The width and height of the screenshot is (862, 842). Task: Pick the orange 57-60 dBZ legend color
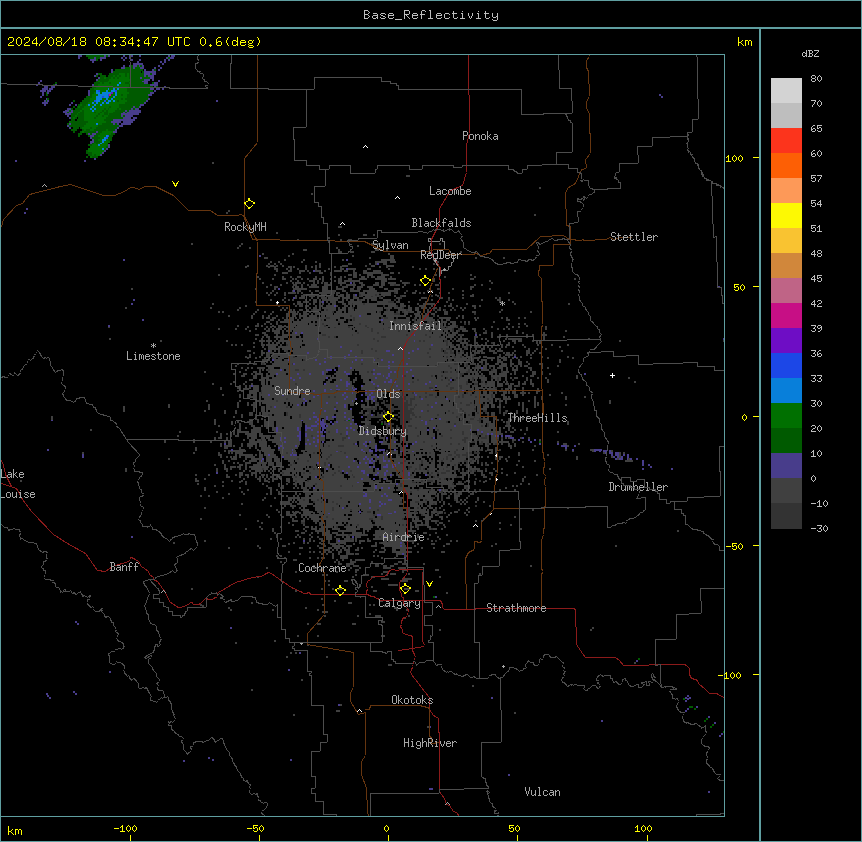click(786, 165)
